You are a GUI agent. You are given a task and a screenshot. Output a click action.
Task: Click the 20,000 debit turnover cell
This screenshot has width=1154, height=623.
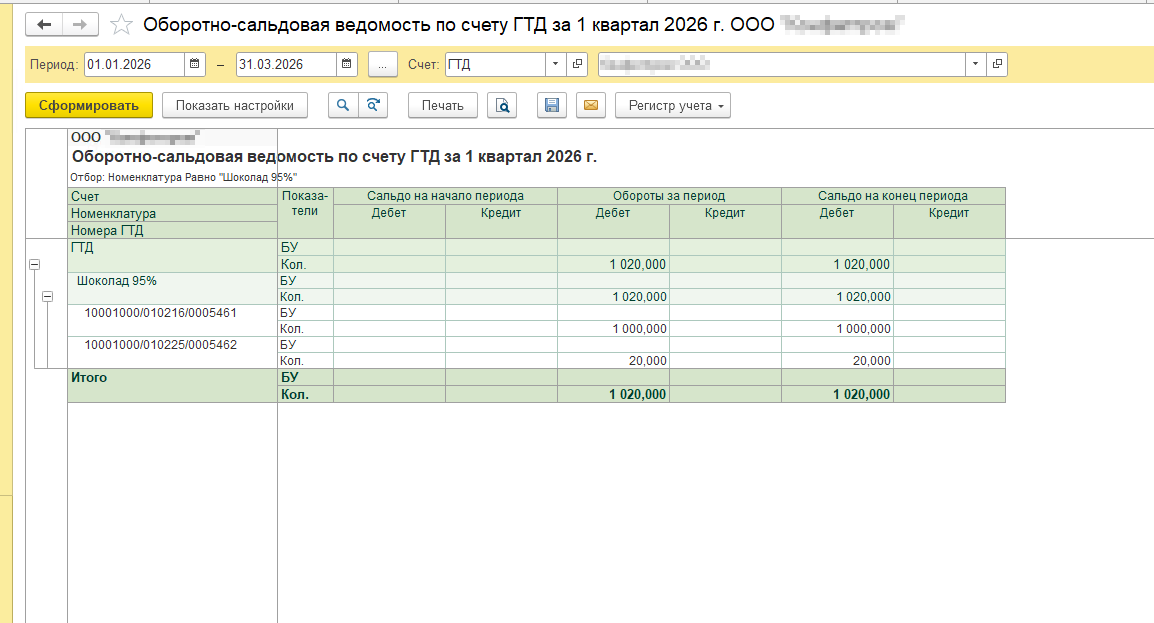click(x=613, y=360)
